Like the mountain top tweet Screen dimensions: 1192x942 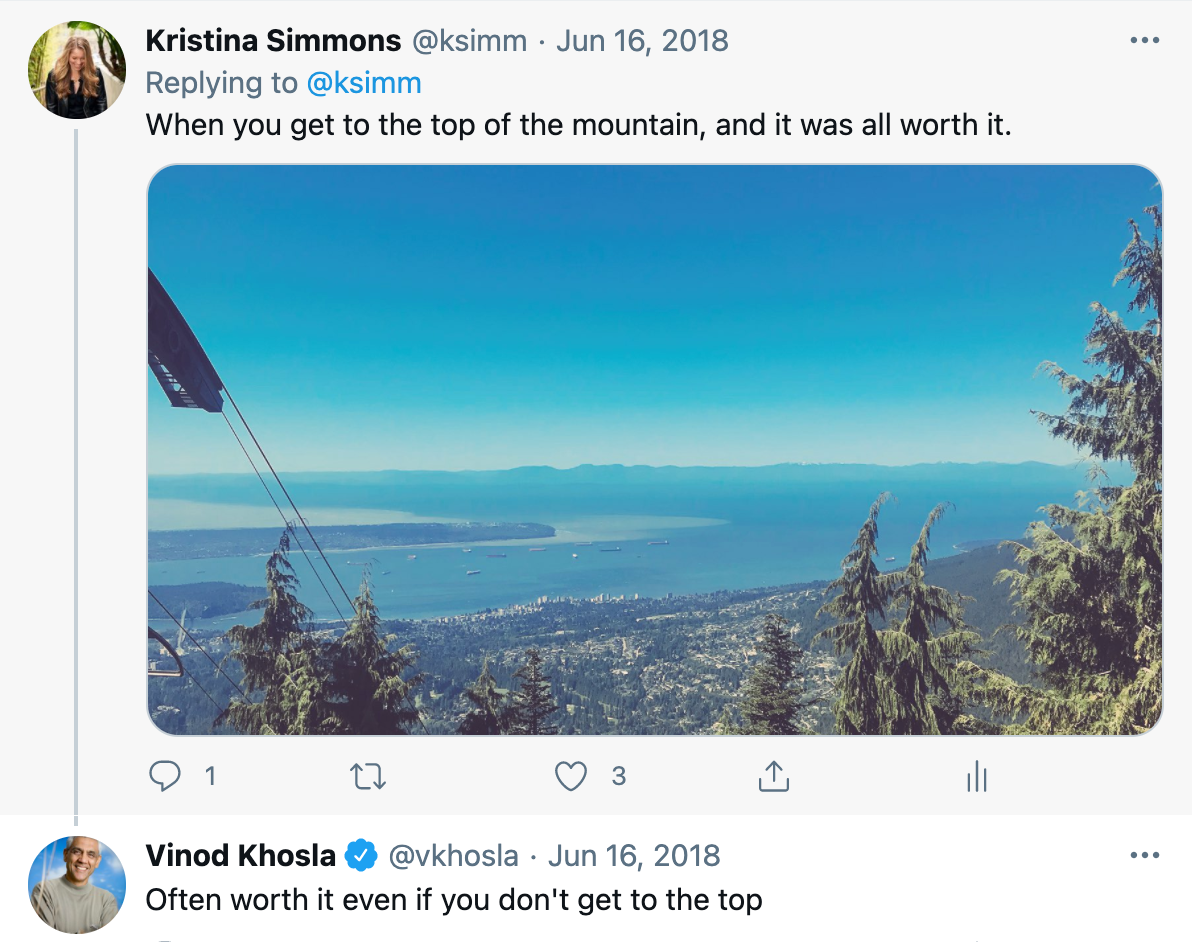point(570,776)
